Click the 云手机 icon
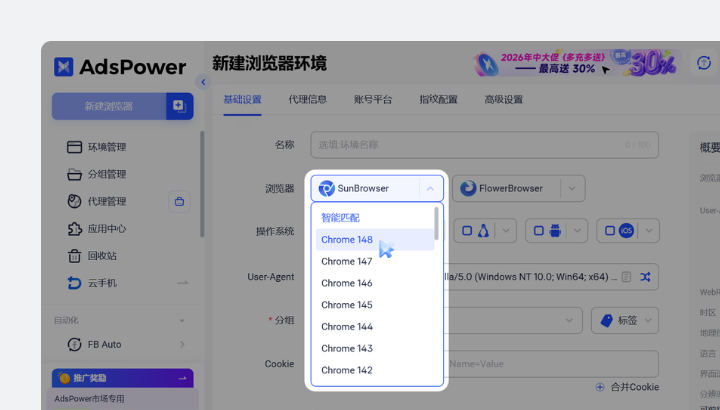 coord(74,283)
